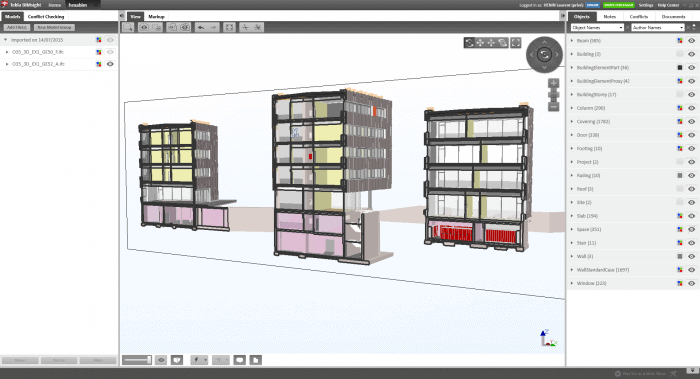Click the New Model Group button

click(x=54, y=27)
